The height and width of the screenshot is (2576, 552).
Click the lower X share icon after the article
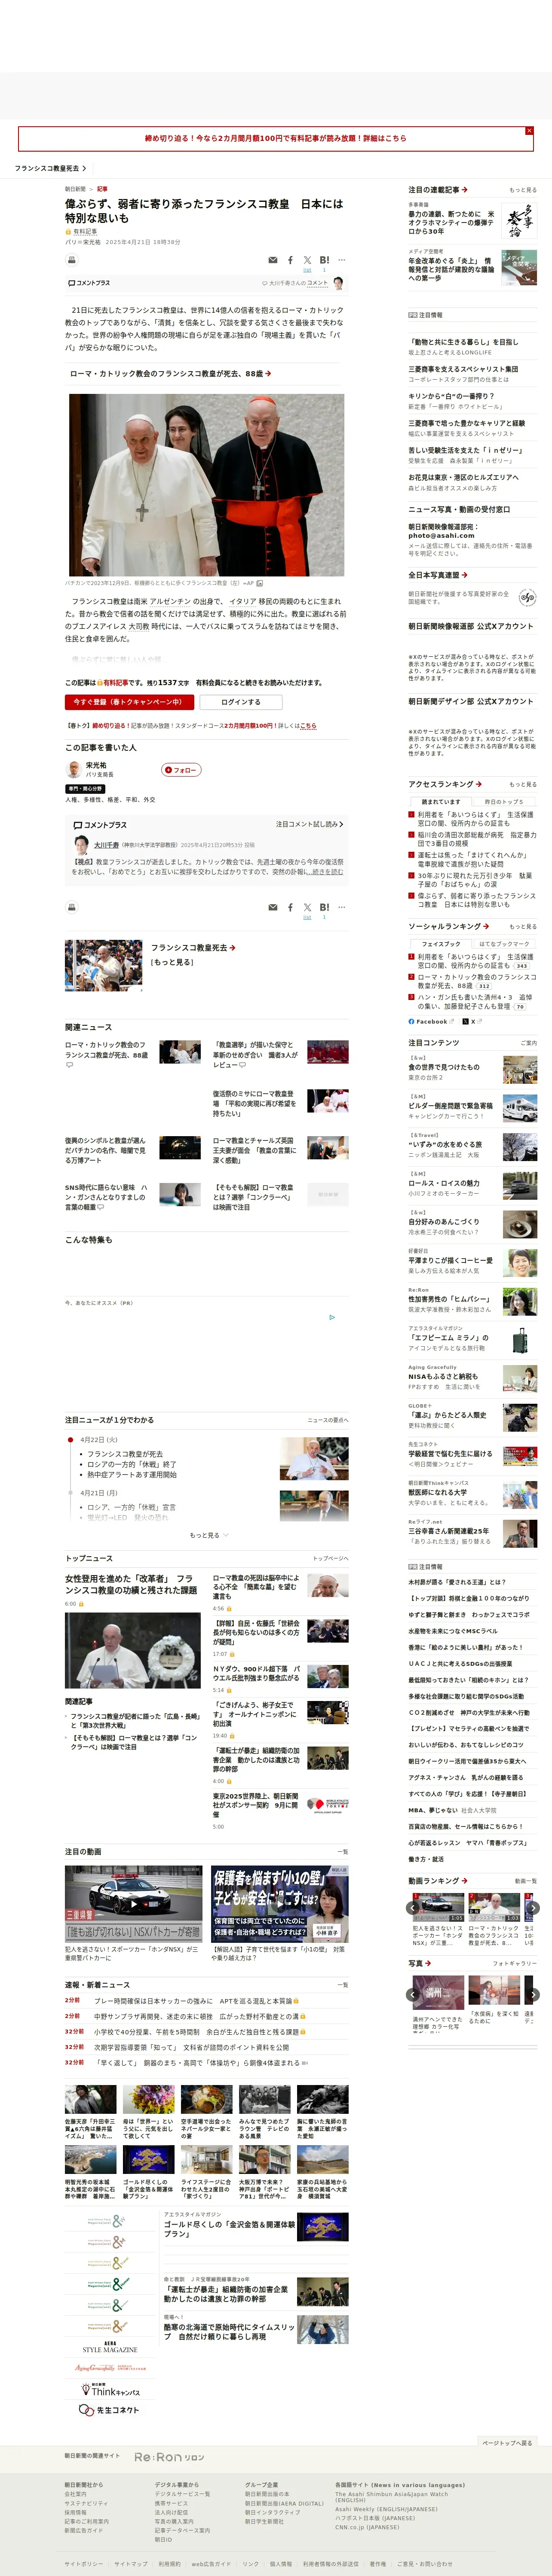[307, 907]
